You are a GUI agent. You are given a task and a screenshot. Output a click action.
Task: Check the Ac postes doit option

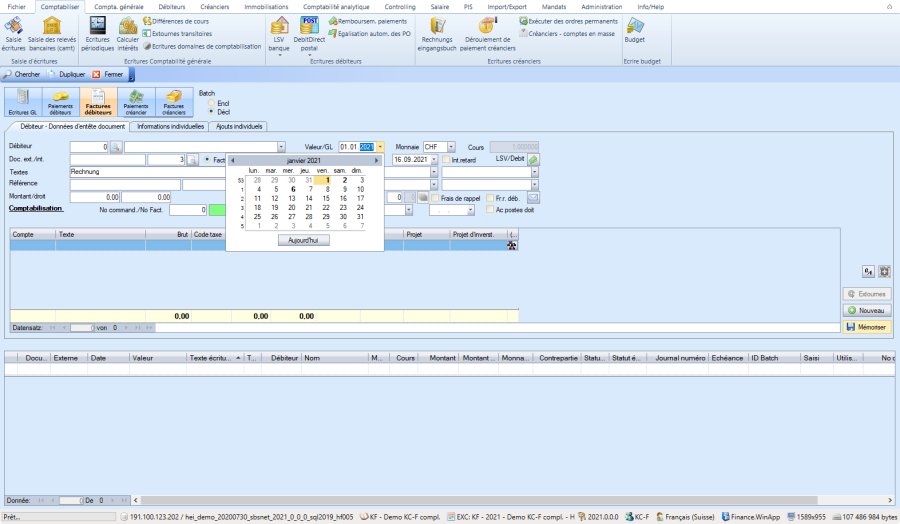(488, 210)
